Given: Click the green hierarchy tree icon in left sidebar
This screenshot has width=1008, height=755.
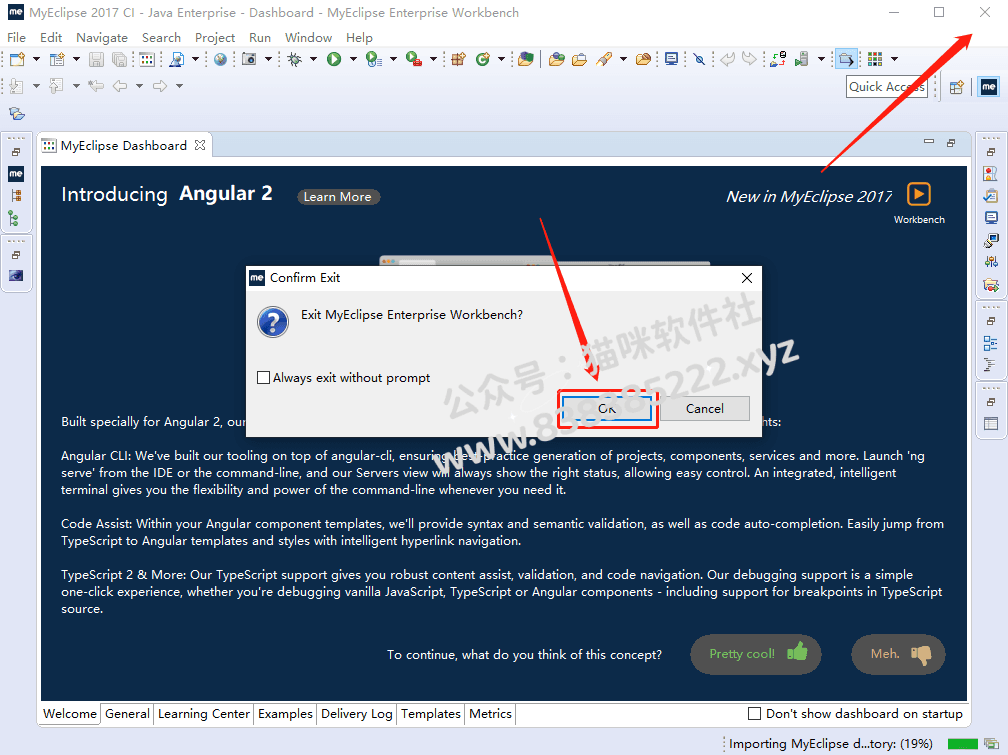Looking at the screenshot, I should [x=14, y=219].
